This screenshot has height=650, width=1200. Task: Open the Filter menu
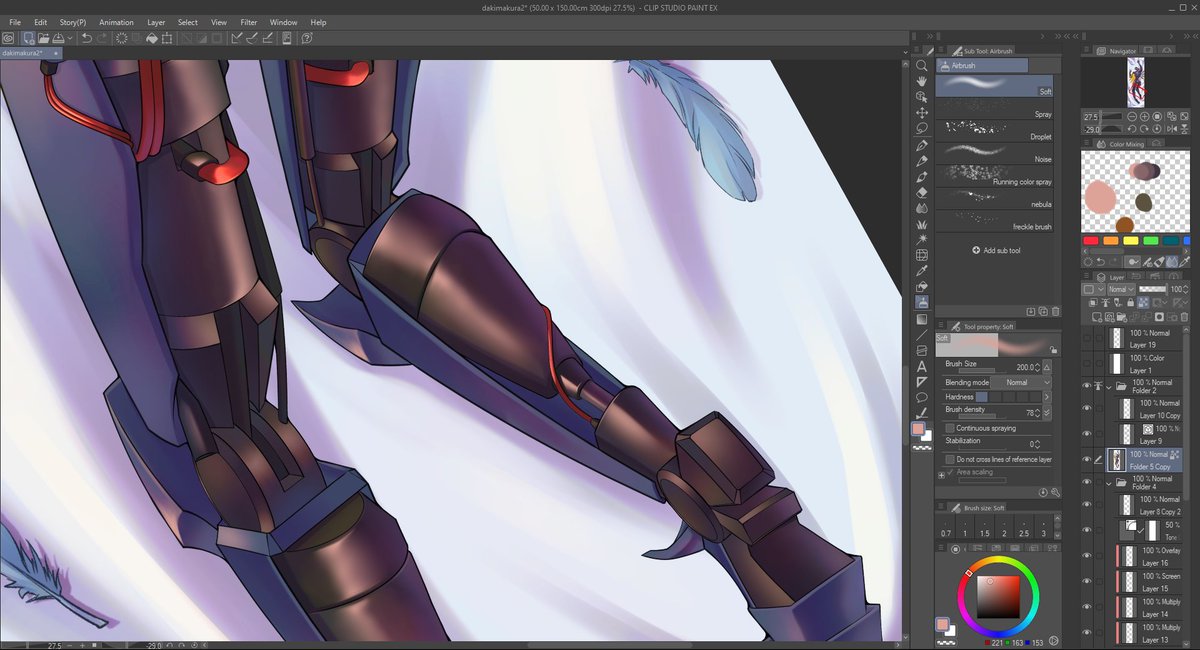click(248, 21)
